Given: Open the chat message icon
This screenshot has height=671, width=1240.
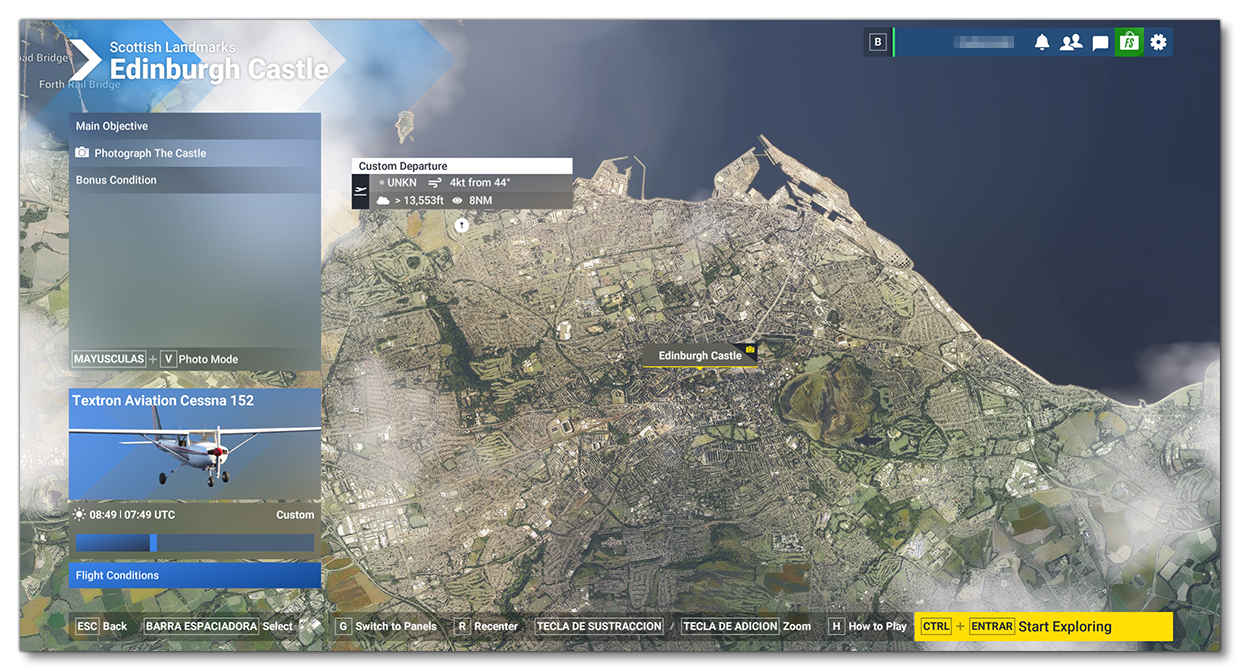Looking at the screenshot, I should click(x=1100, y=41).
